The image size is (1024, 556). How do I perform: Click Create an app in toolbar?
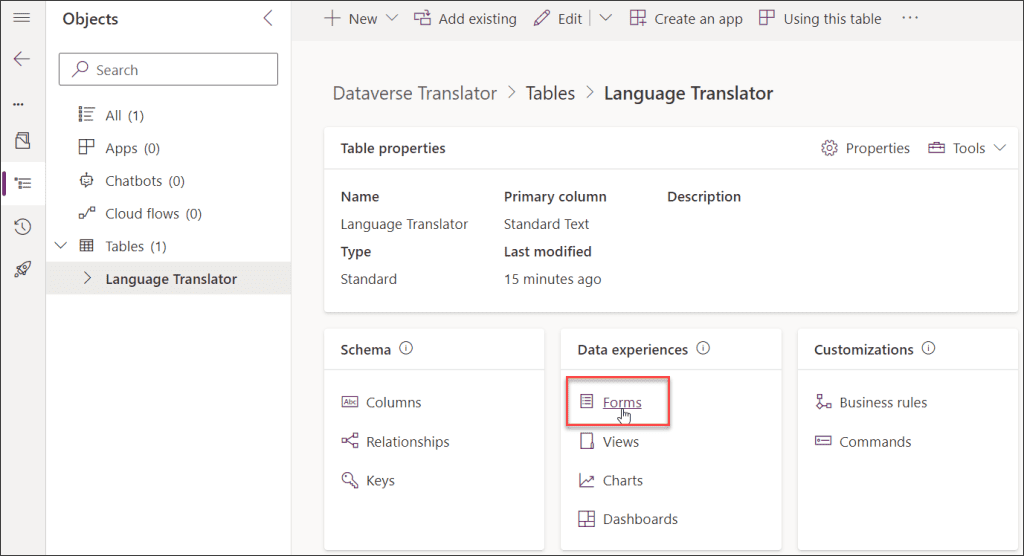pos(686,19)
